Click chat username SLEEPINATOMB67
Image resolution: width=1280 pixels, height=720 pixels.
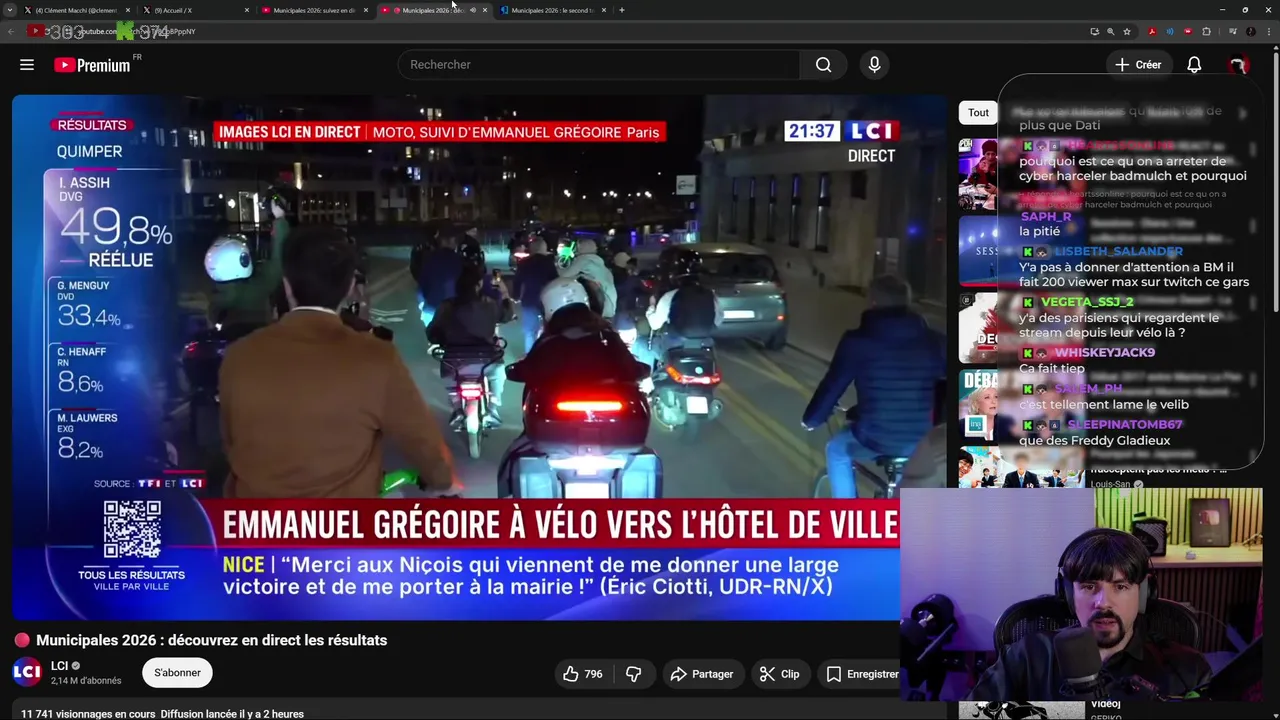[x=1125, y=425]
